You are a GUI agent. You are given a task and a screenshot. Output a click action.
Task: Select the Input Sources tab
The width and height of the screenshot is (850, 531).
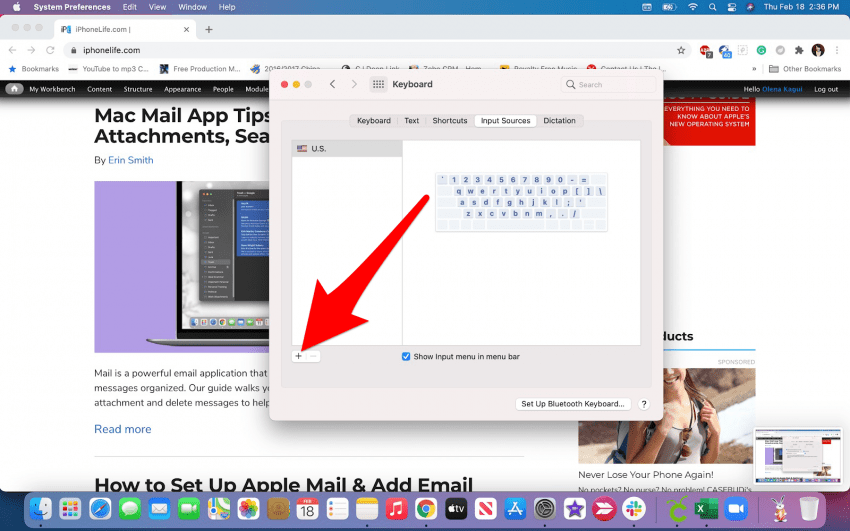(x=505, y=121)
